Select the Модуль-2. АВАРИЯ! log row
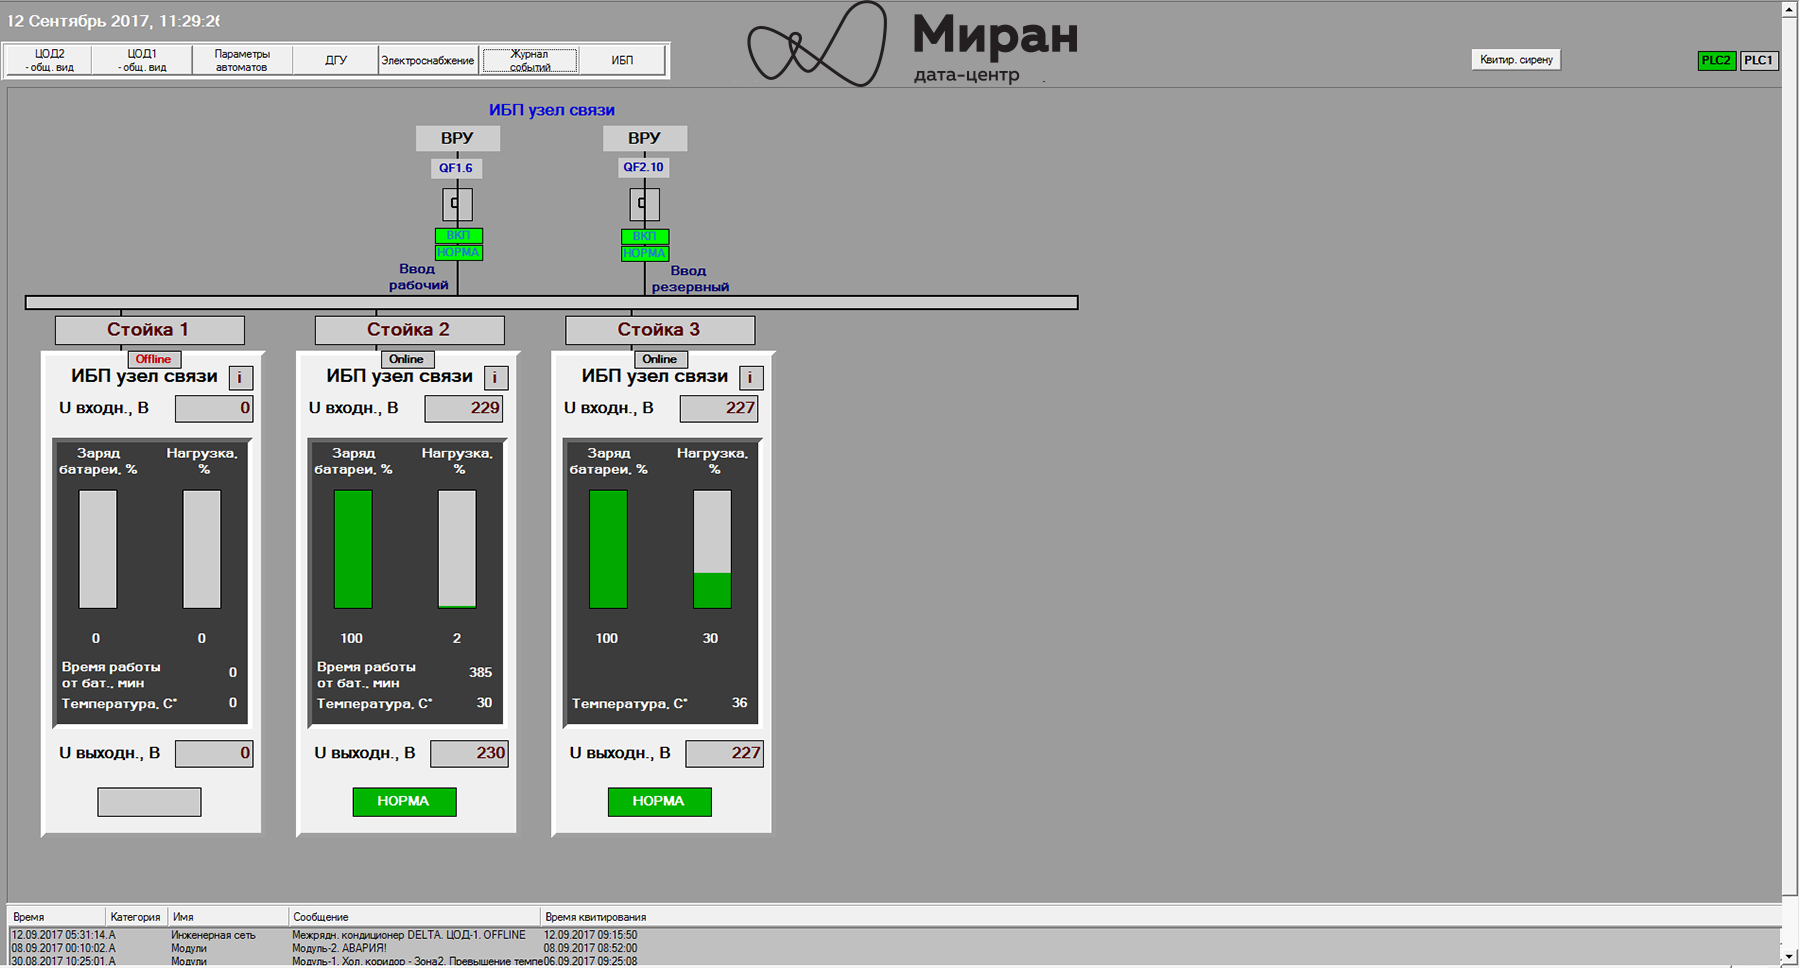1800x968 pixels. [894, 948]
